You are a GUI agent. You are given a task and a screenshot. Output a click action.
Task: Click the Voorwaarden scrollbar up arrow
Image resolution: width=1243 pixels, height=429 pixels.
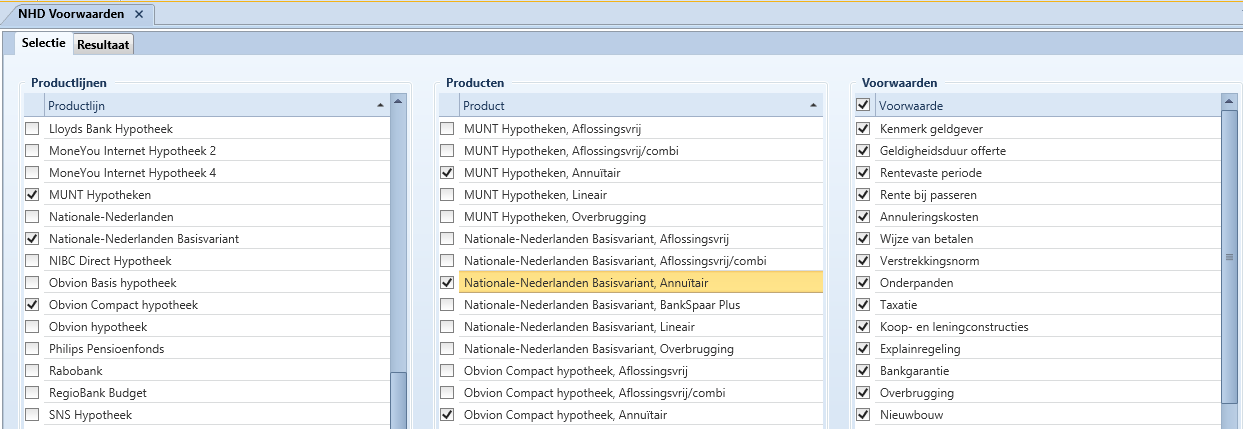[x=1231, y=101]
